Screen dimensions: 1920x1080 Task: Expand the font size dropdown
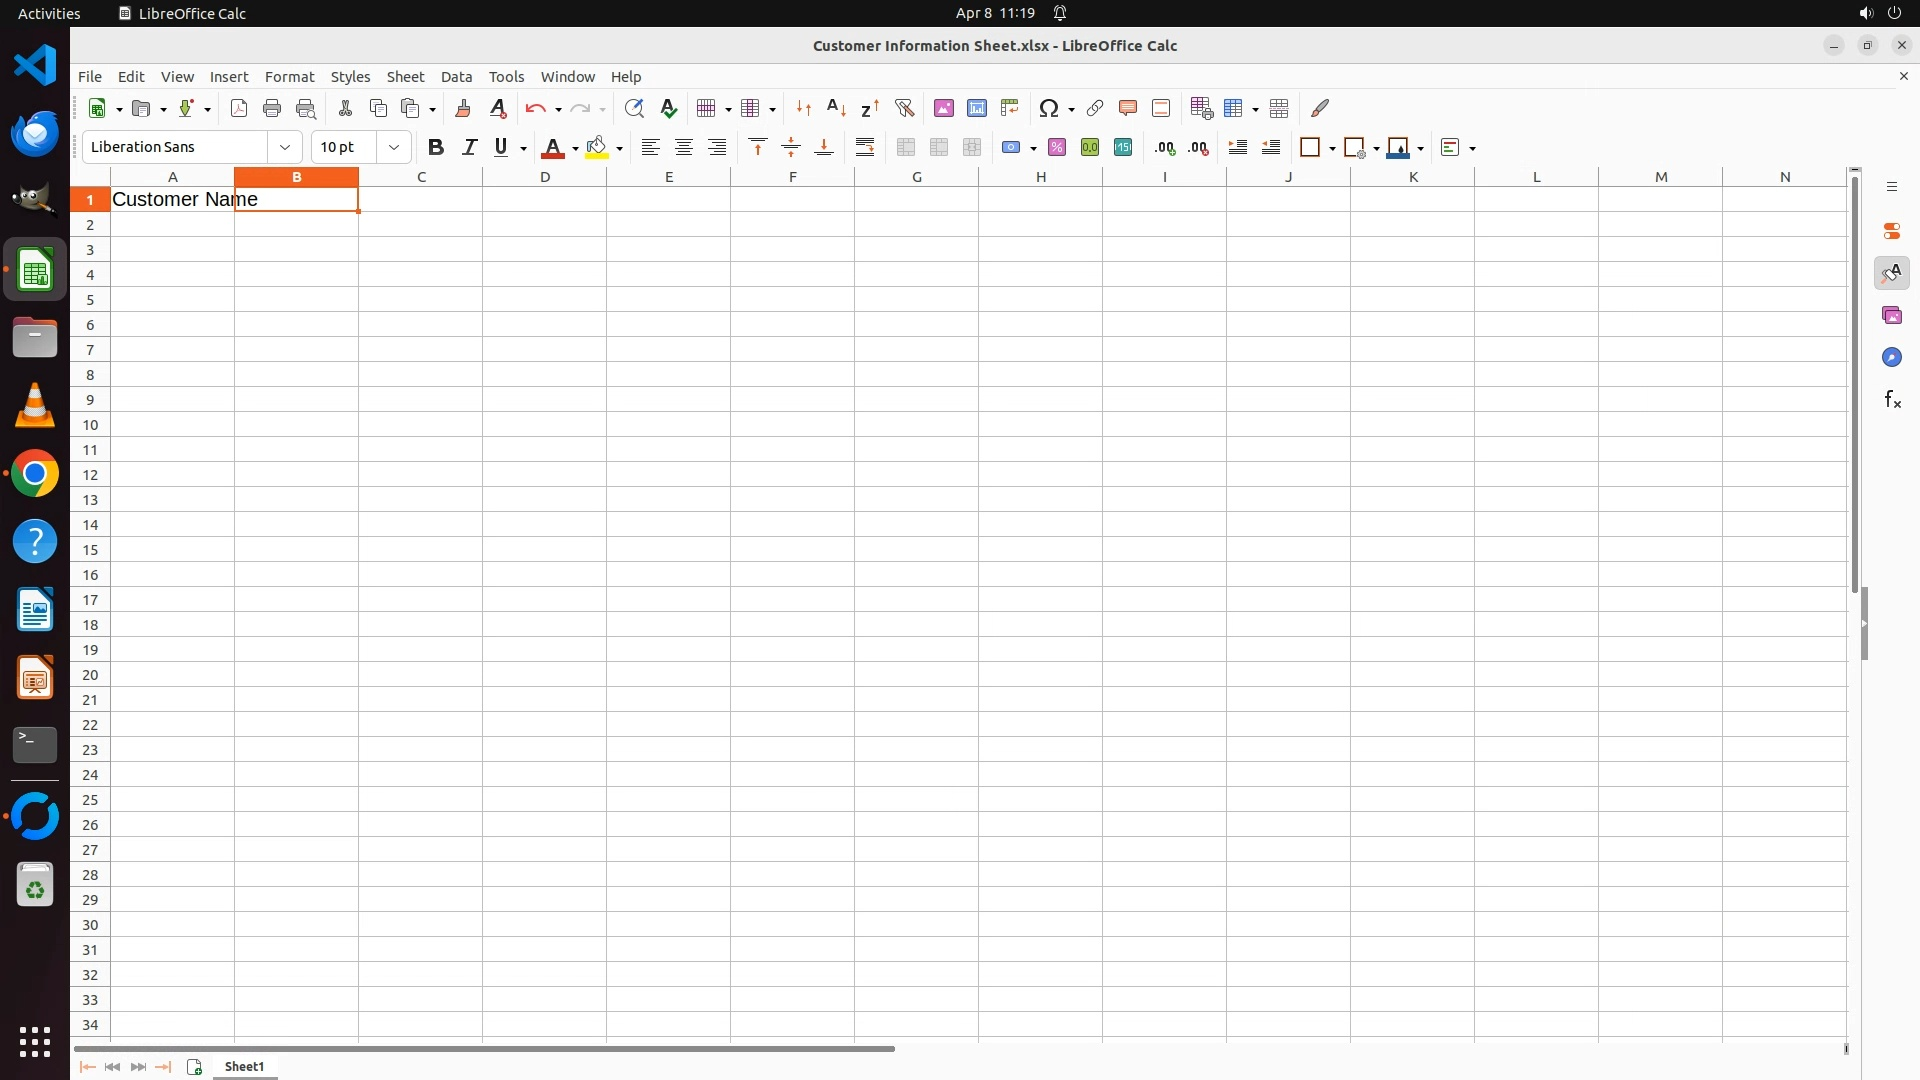pyautogui.click(x=394, y=147)
